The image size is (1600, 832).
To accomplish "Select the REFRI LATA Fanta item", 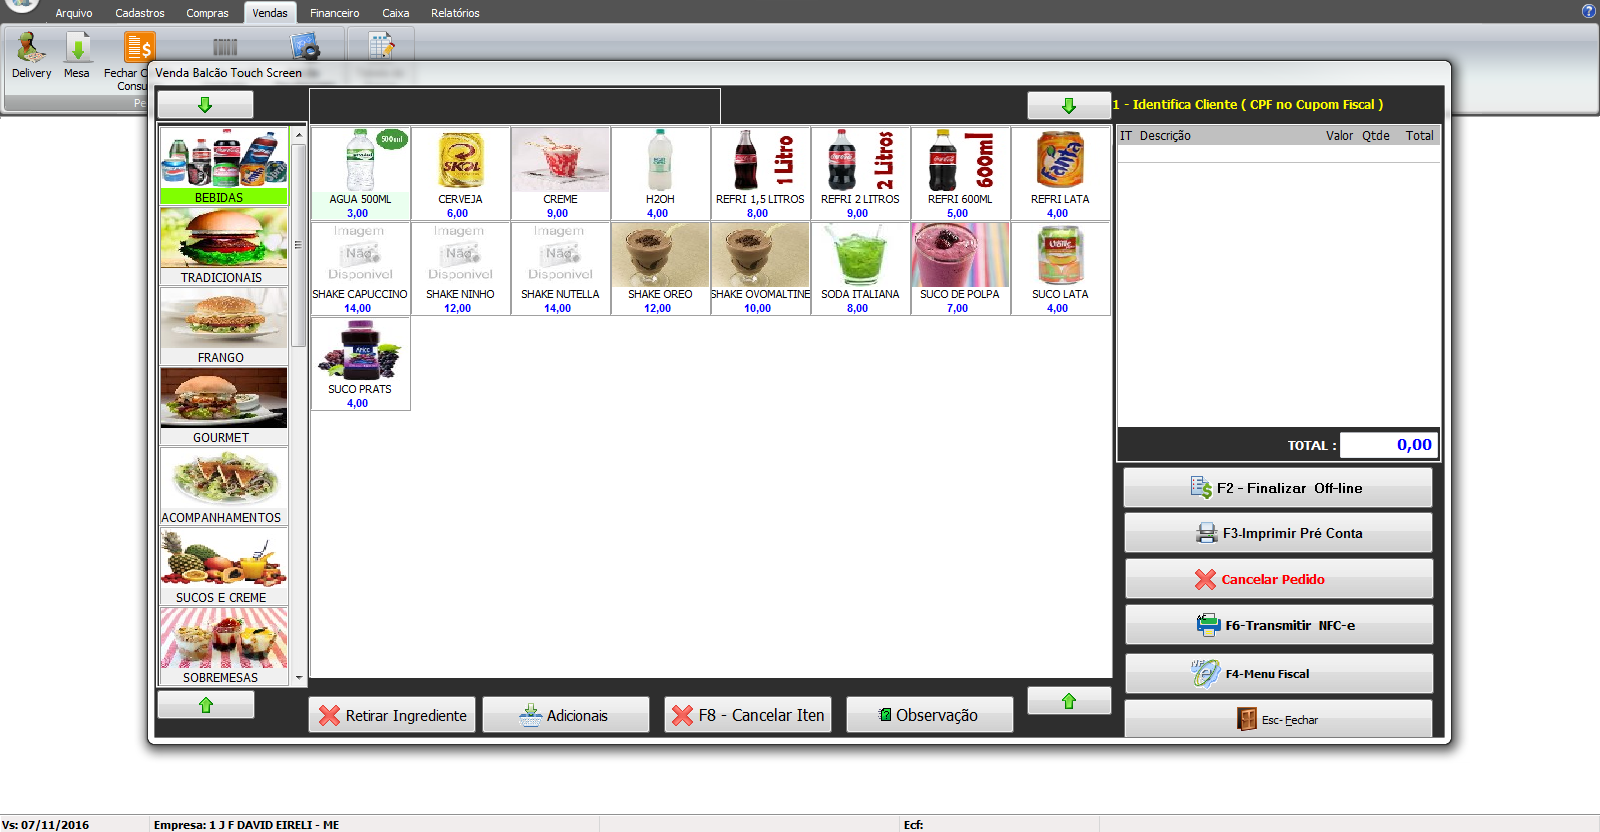I will pos(1060,173).
